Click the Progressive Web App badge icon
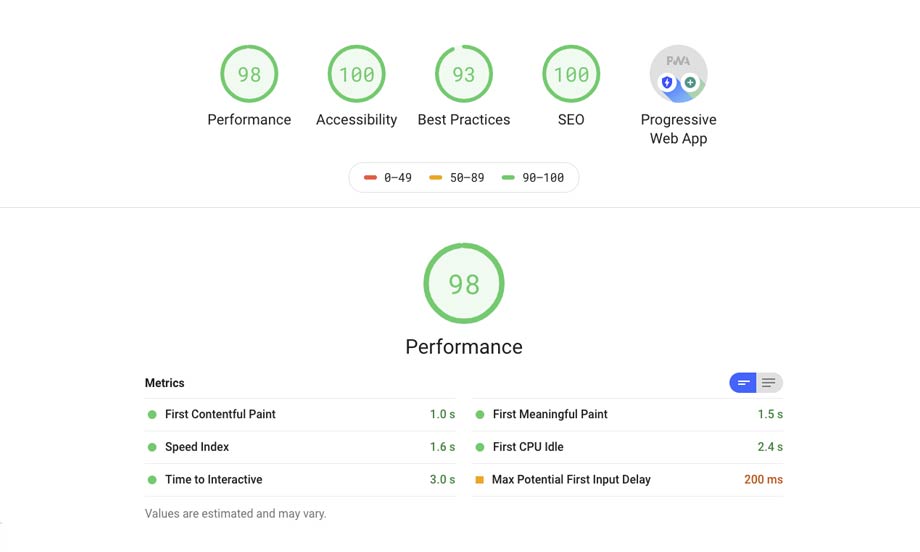 tap(679, 74)
